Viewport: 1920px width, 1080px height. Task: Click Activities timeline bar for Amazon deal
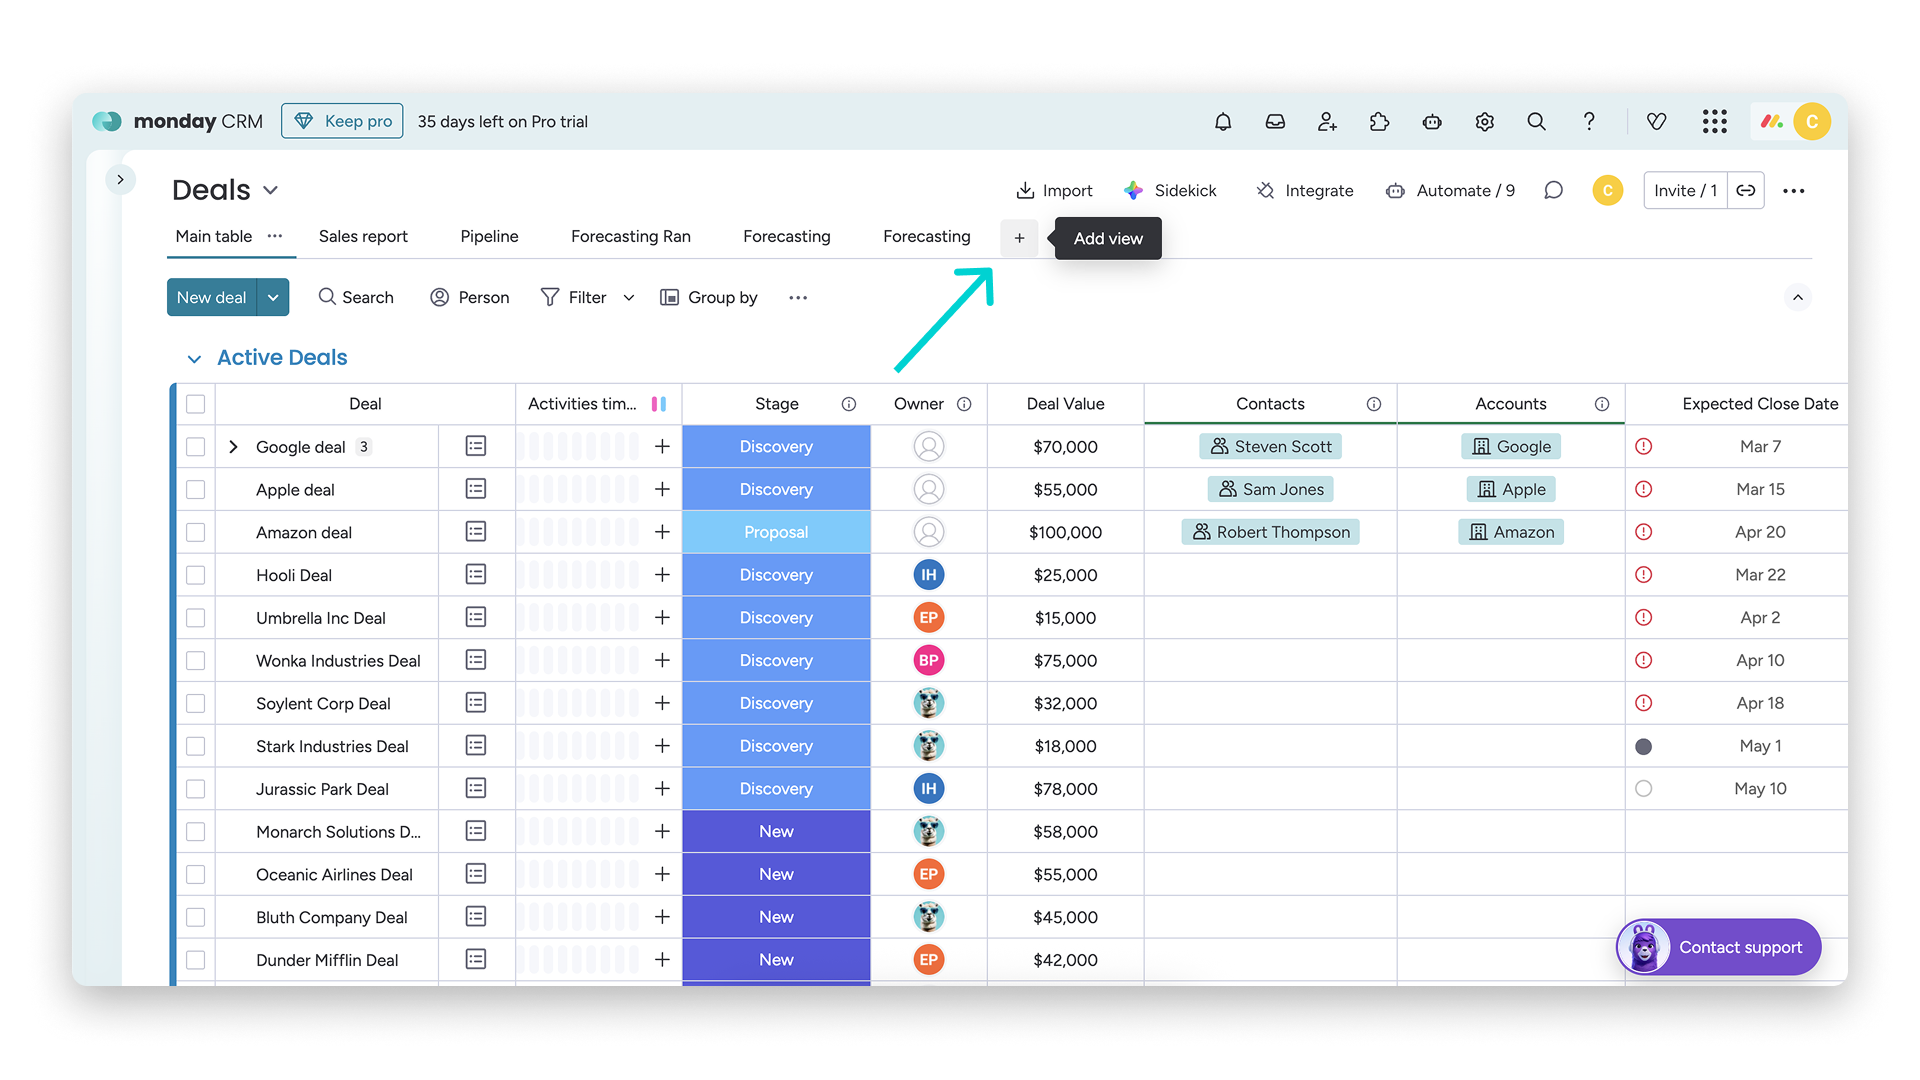pyautogui.click(x=578, y=532)
